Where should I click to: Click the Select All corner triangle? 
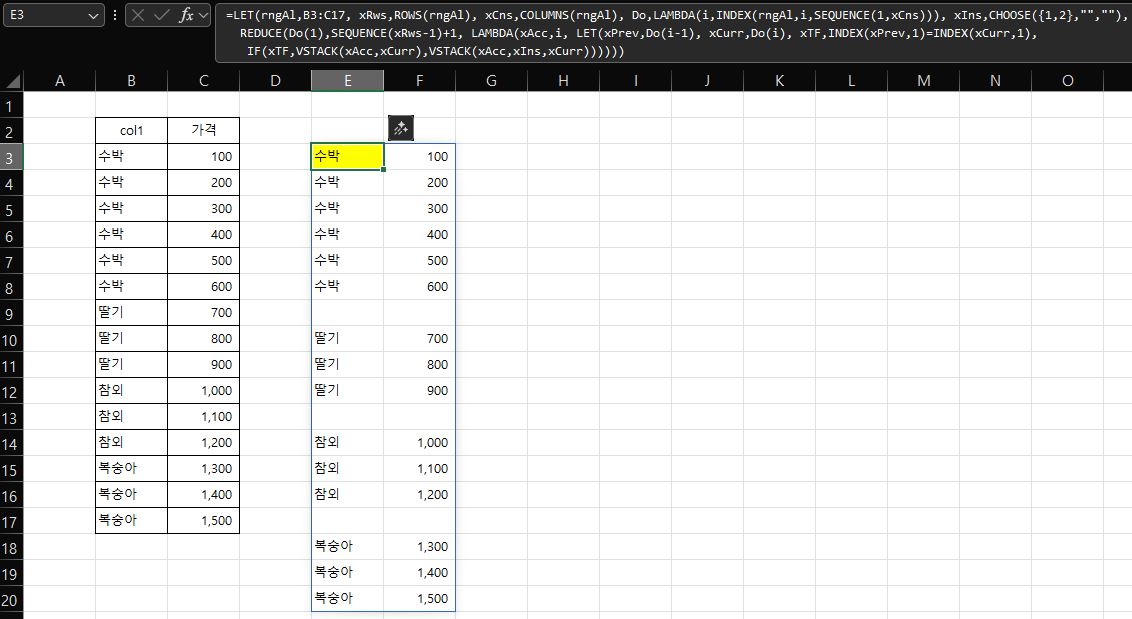point(12,81)
